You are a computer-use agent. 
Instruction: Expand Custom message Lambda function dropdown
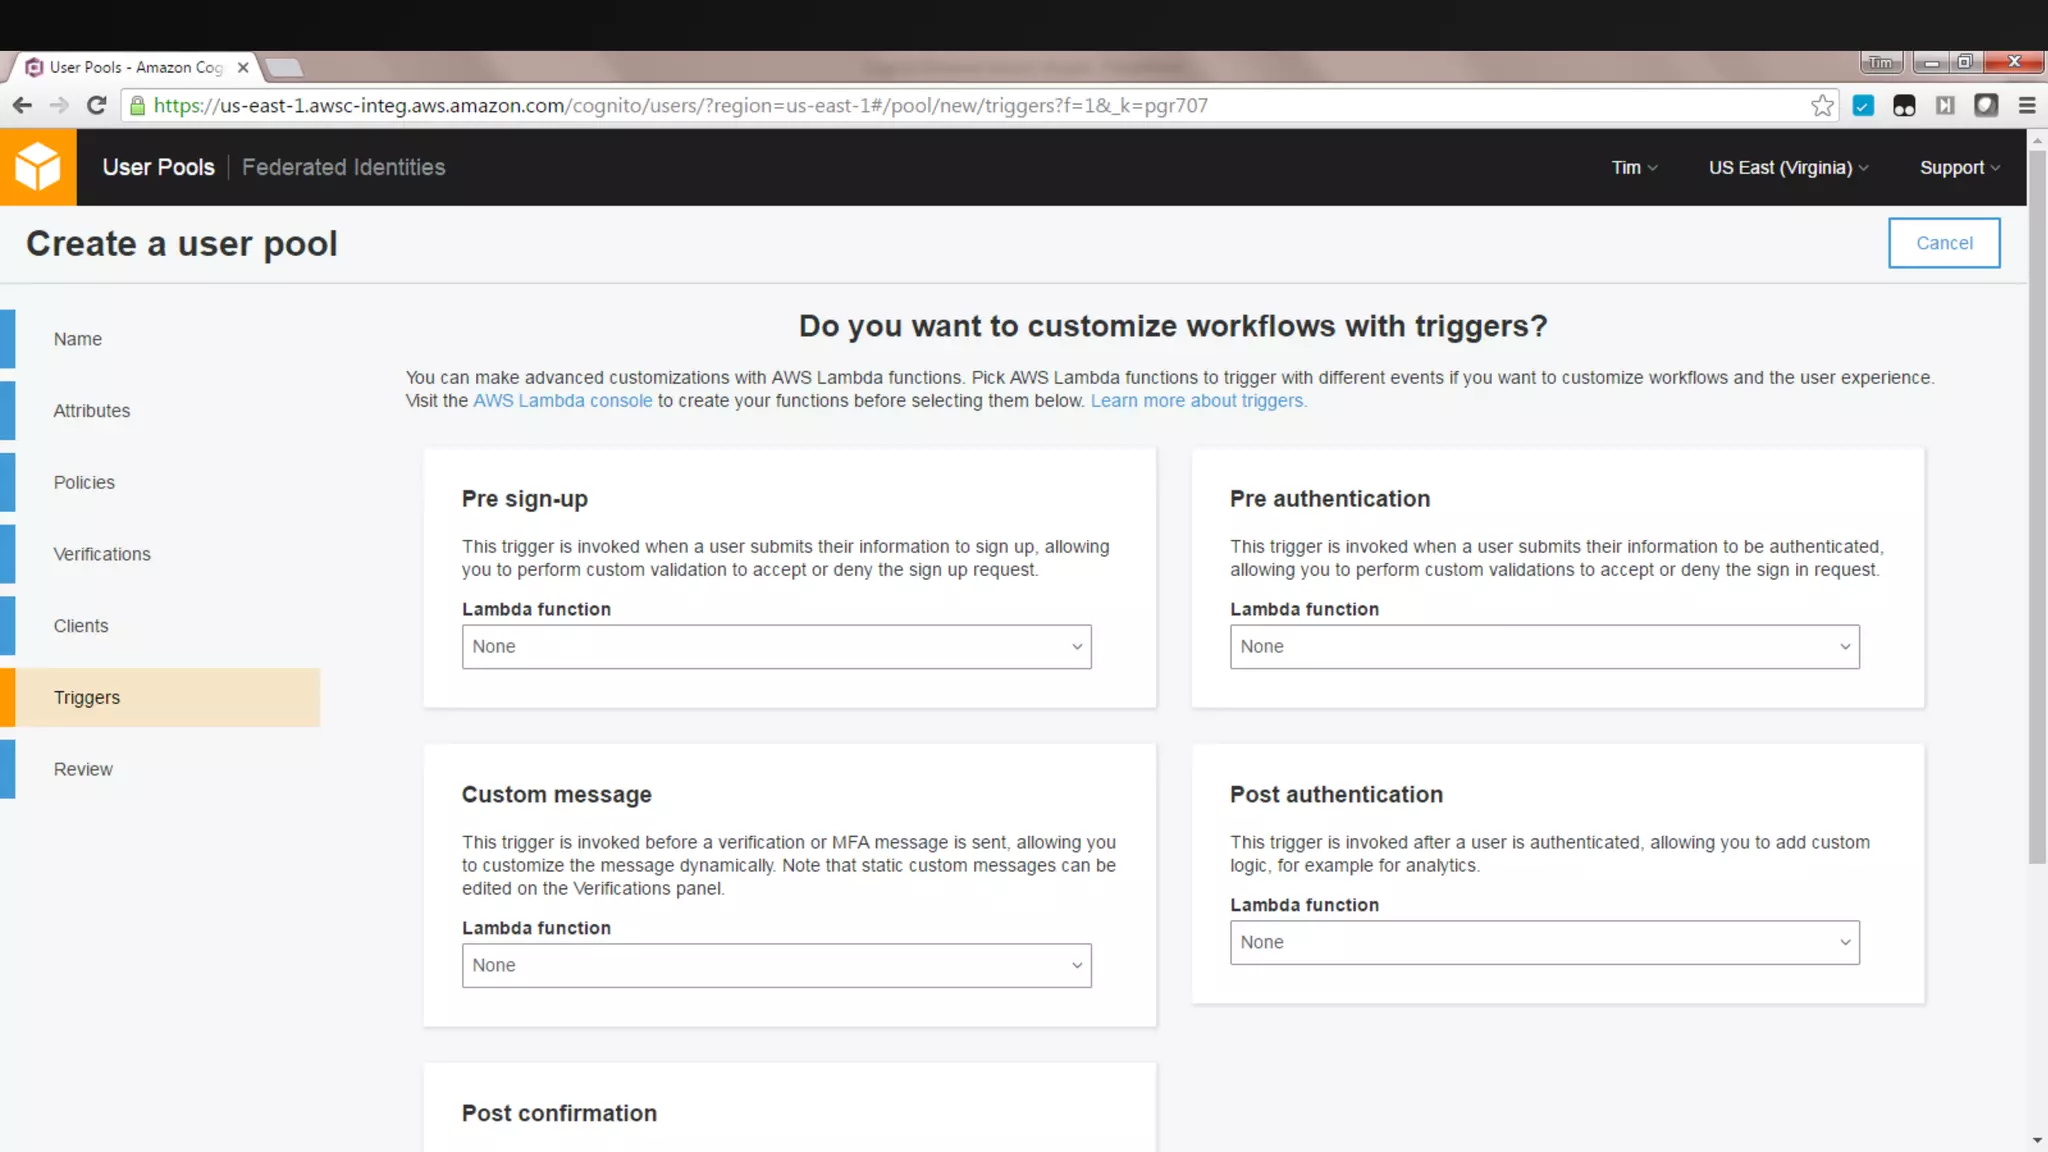(776, 966)
